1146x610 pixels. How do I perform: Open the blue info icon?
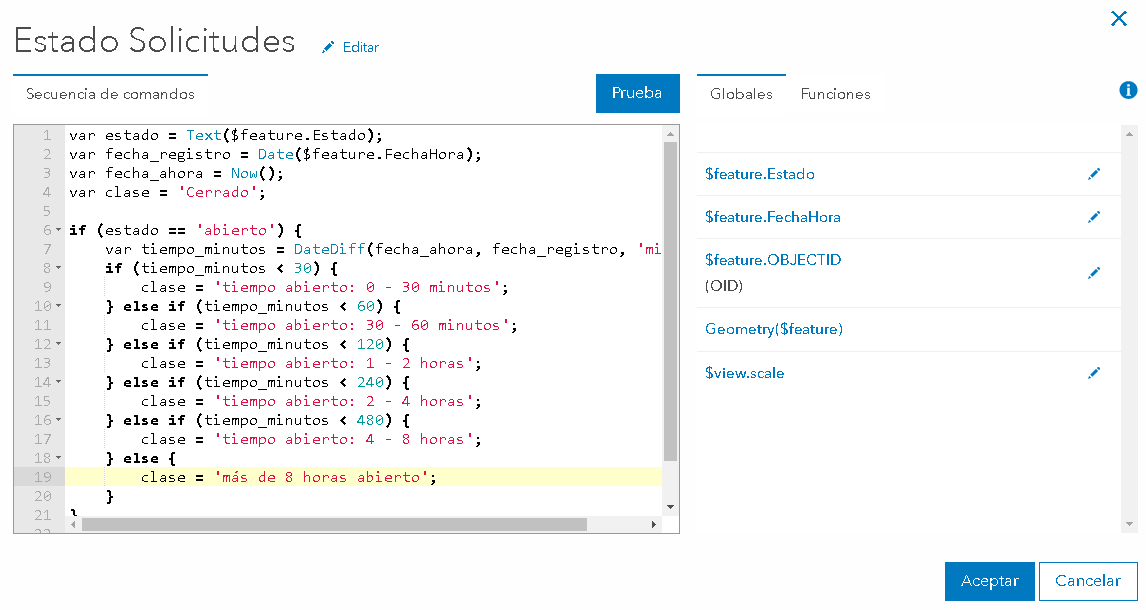click(x=1128, y=90)
